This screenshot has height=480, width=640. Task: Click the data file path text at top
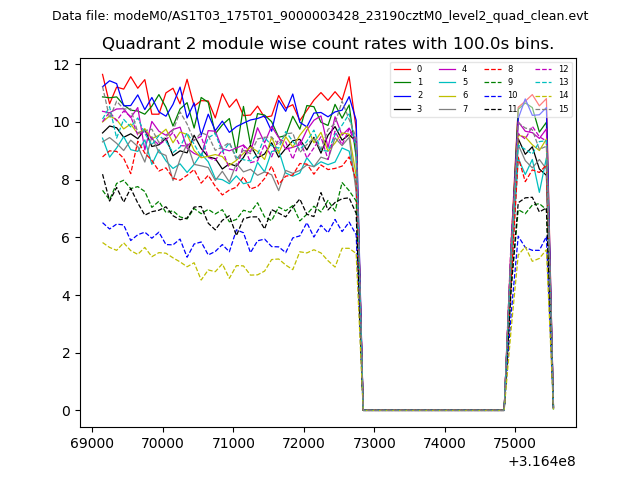pyautogui.click(x=320, y=16)
